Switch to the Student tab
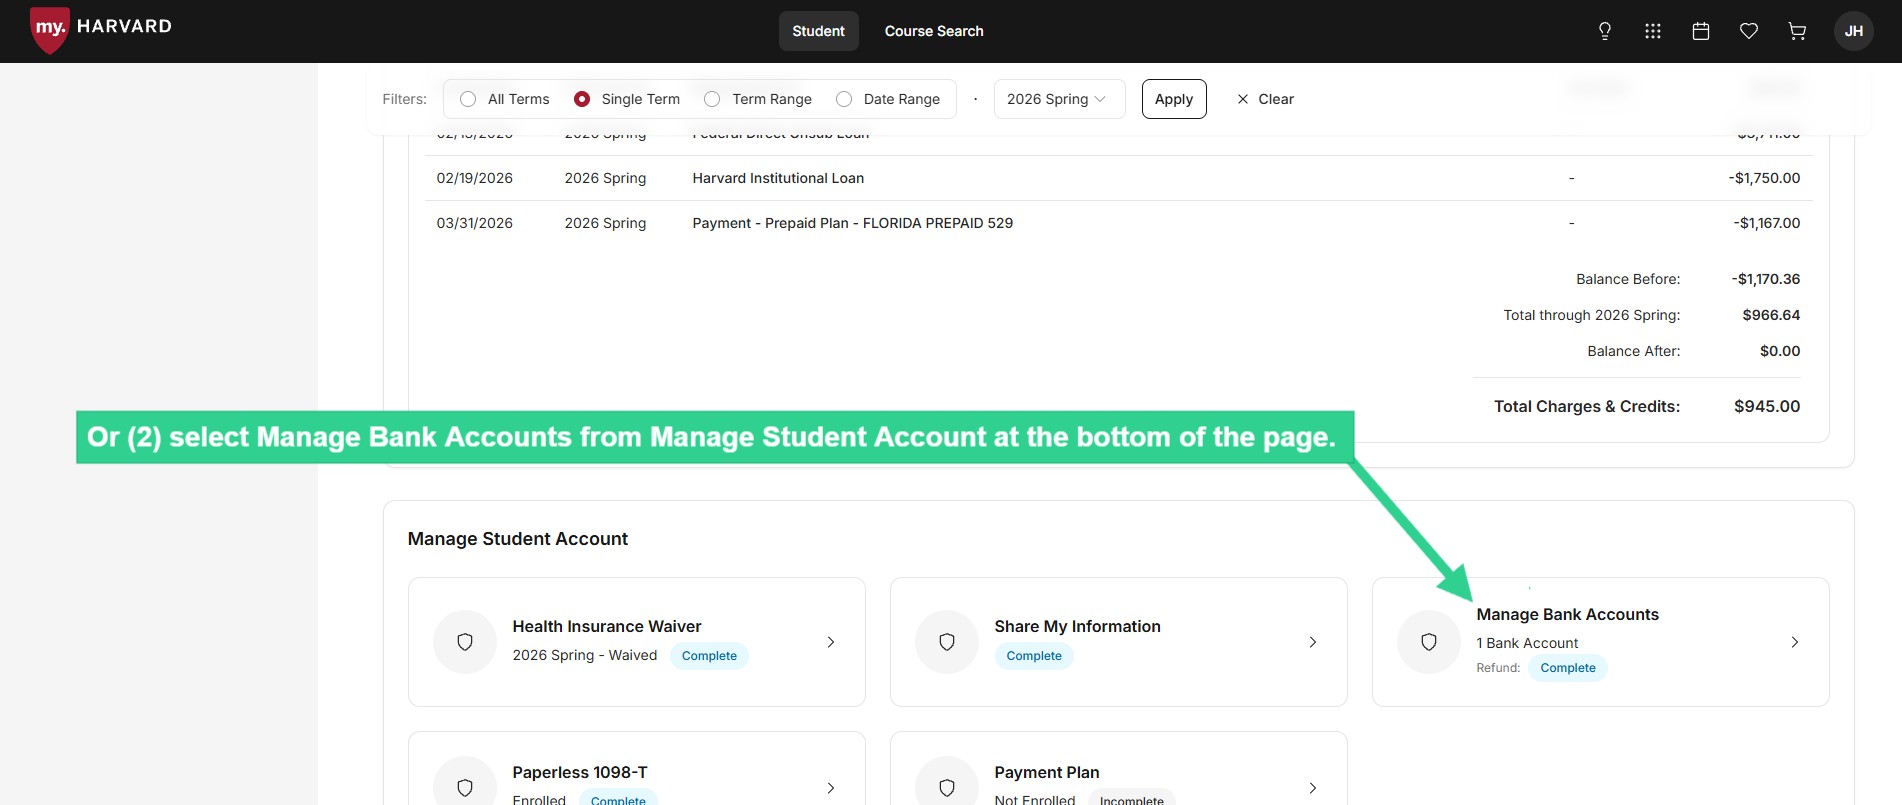The width and height of the screenshot is (1902, 805). (819, 31)
